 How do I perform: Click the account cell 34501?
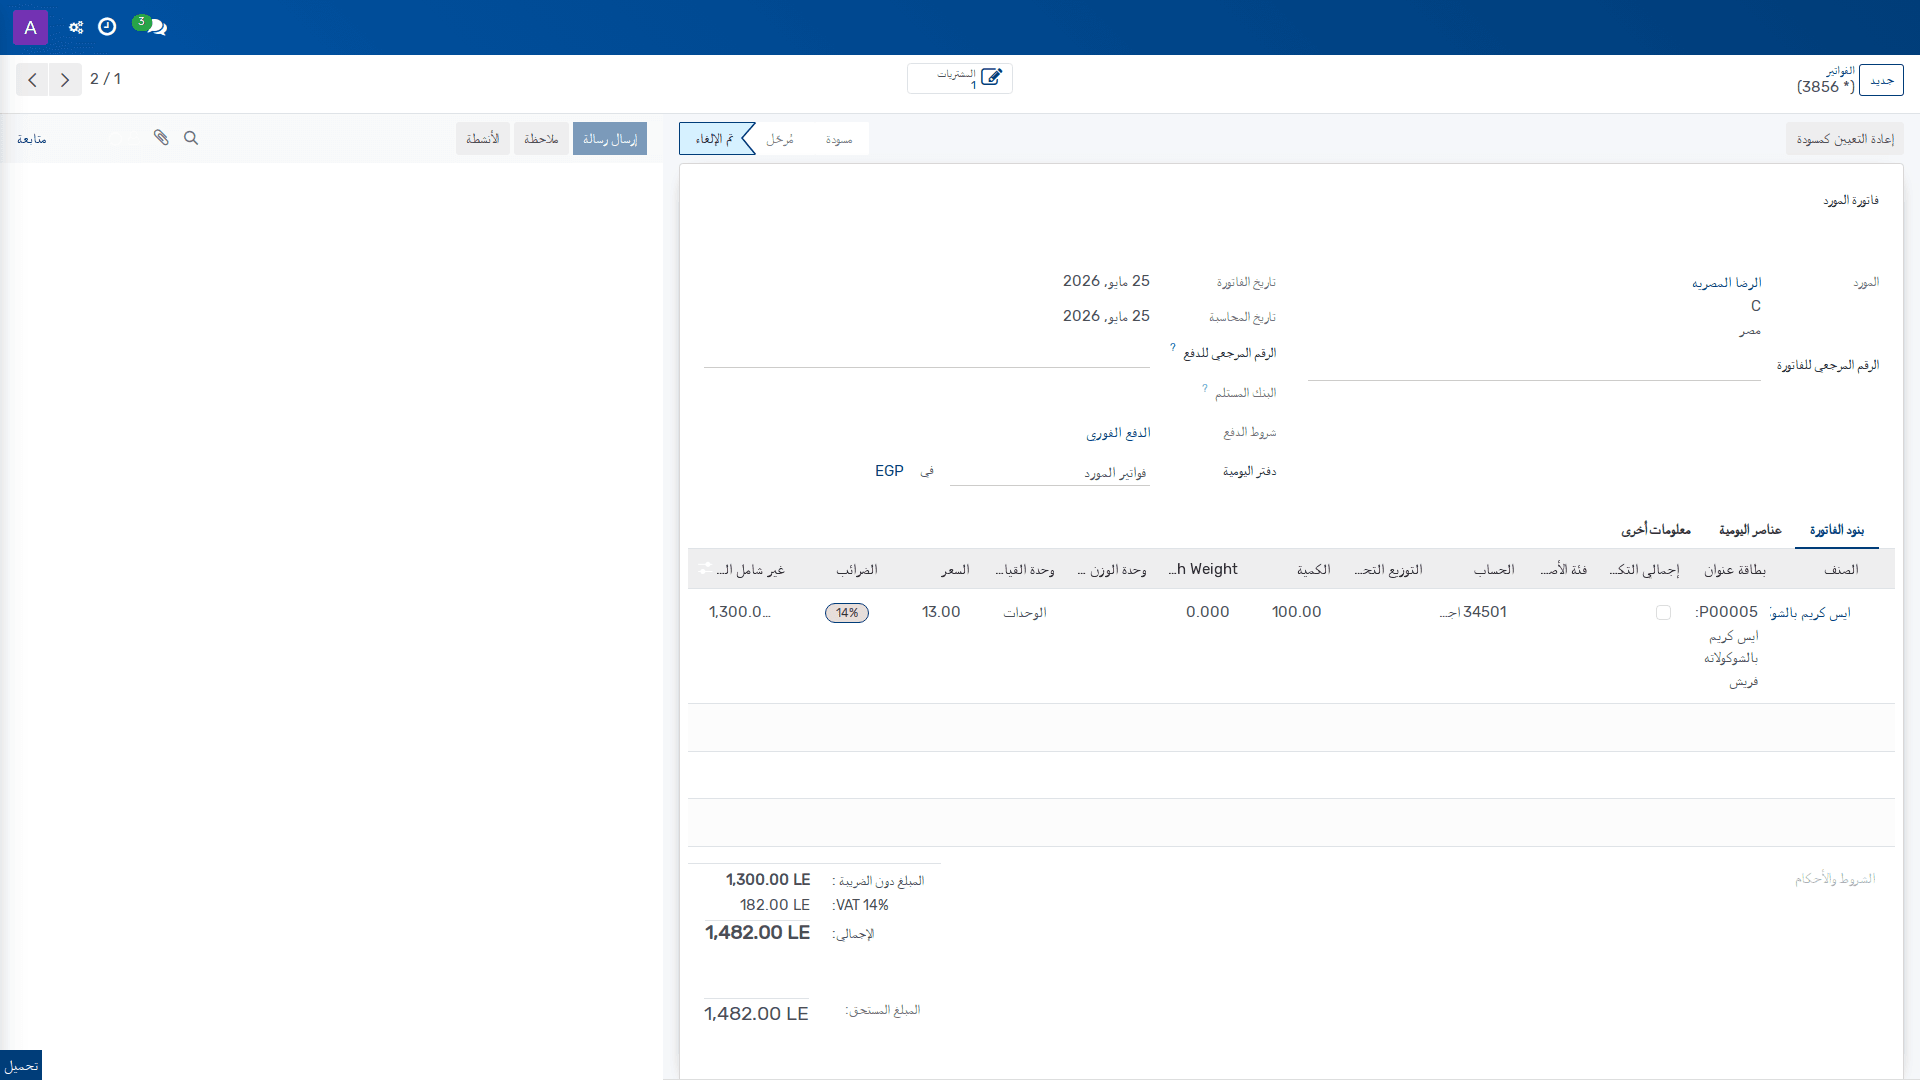[x=1473, y=612]
